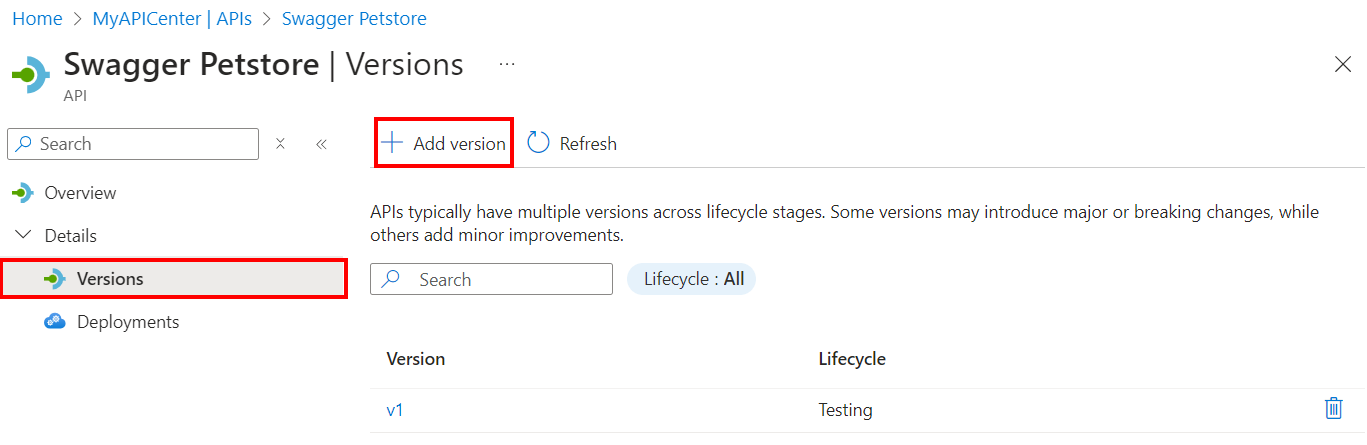The image size is (1367, 445).
Task: Open the Lifecycle : All filter
Action: pyautogui.click(x=692, y=279)
